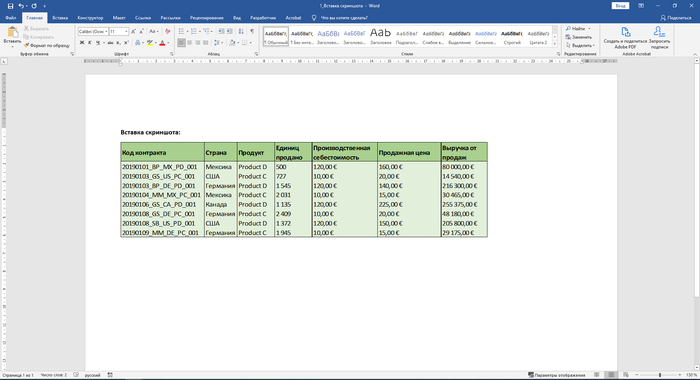The height and width of the screenshot is (380, 700).
Task: Expand the styles gallery more arrow
Action: click(555, 44)
